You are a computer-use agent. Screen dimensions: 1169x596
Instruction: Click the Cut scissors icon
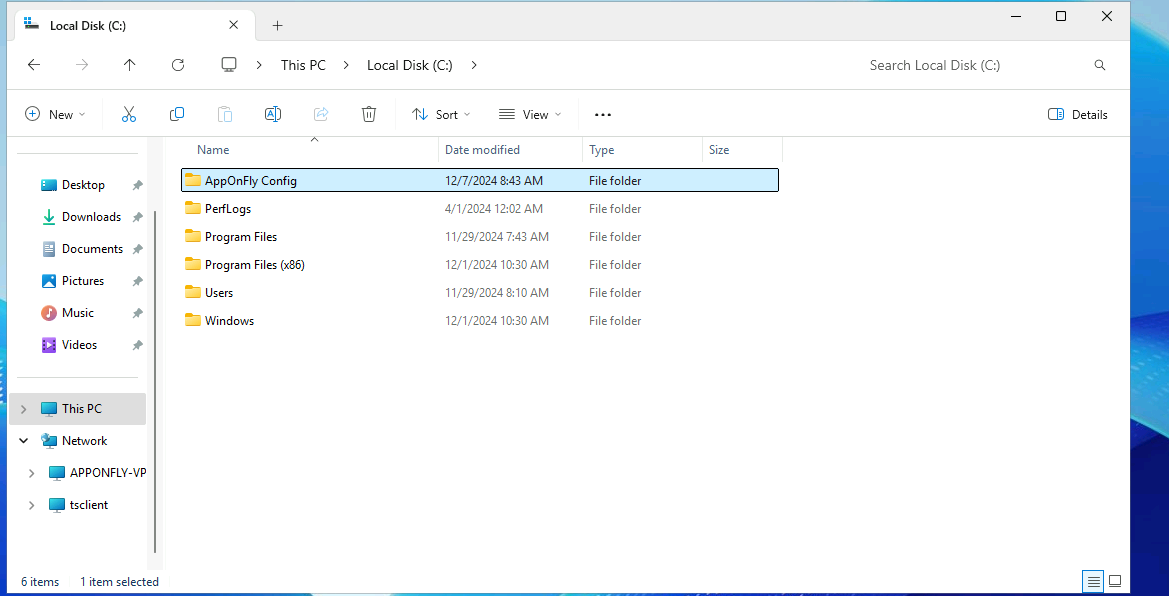tap(129, 115)
